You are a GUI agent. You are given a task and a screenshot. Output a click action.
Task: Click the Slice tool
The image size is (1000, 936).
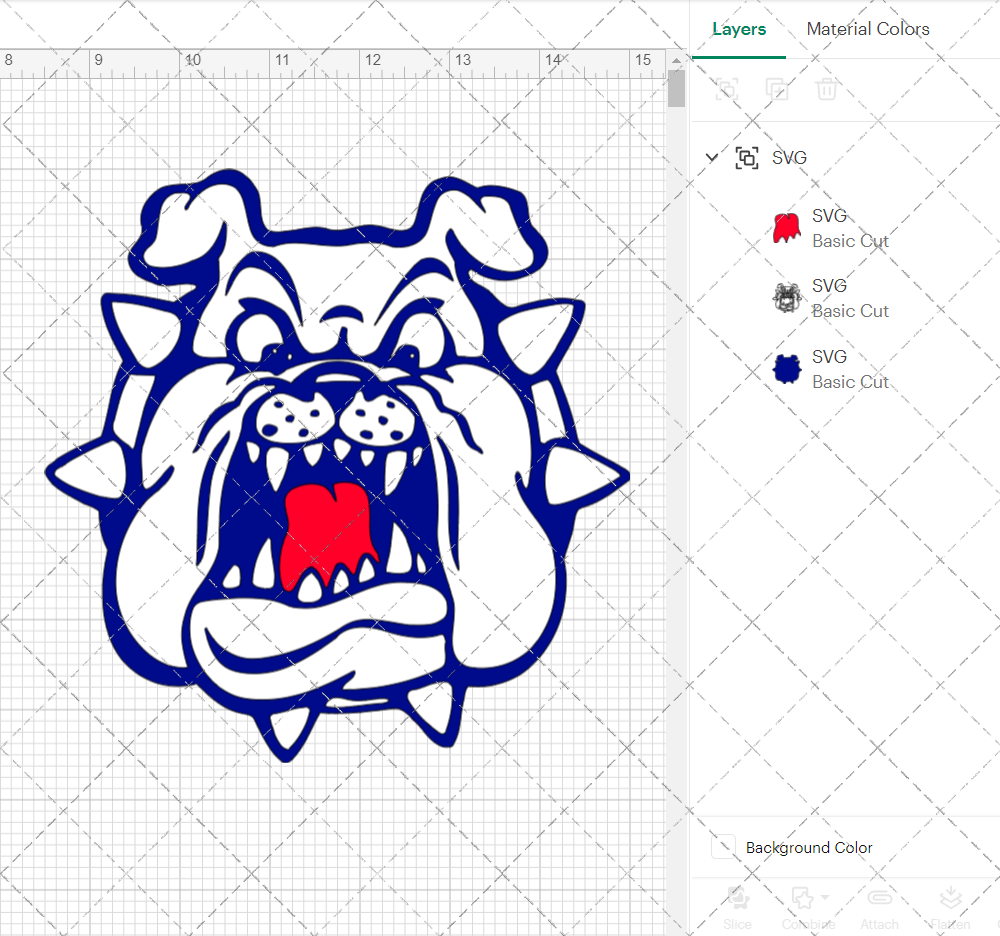pos(737,907)
